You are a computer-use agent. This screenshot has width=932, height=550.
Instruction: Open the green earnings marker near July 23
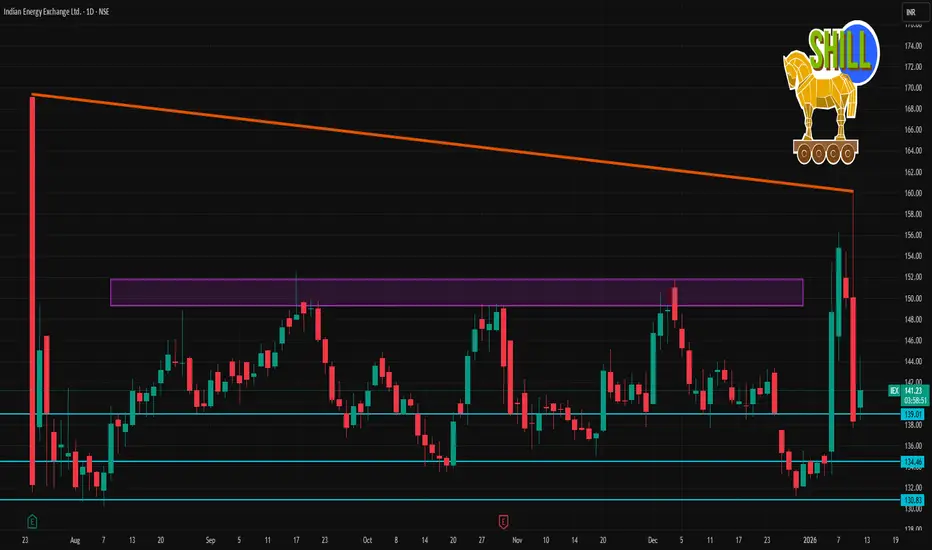(x=32, y=522)
